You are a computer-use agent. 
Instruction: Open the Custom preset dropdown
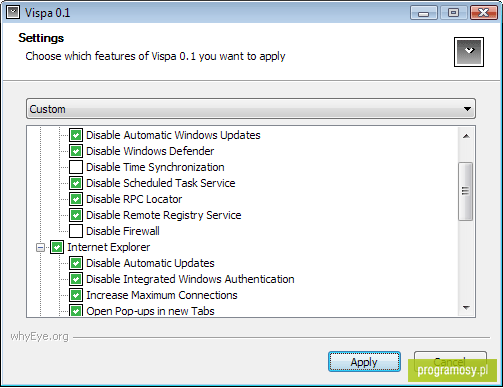251,109
